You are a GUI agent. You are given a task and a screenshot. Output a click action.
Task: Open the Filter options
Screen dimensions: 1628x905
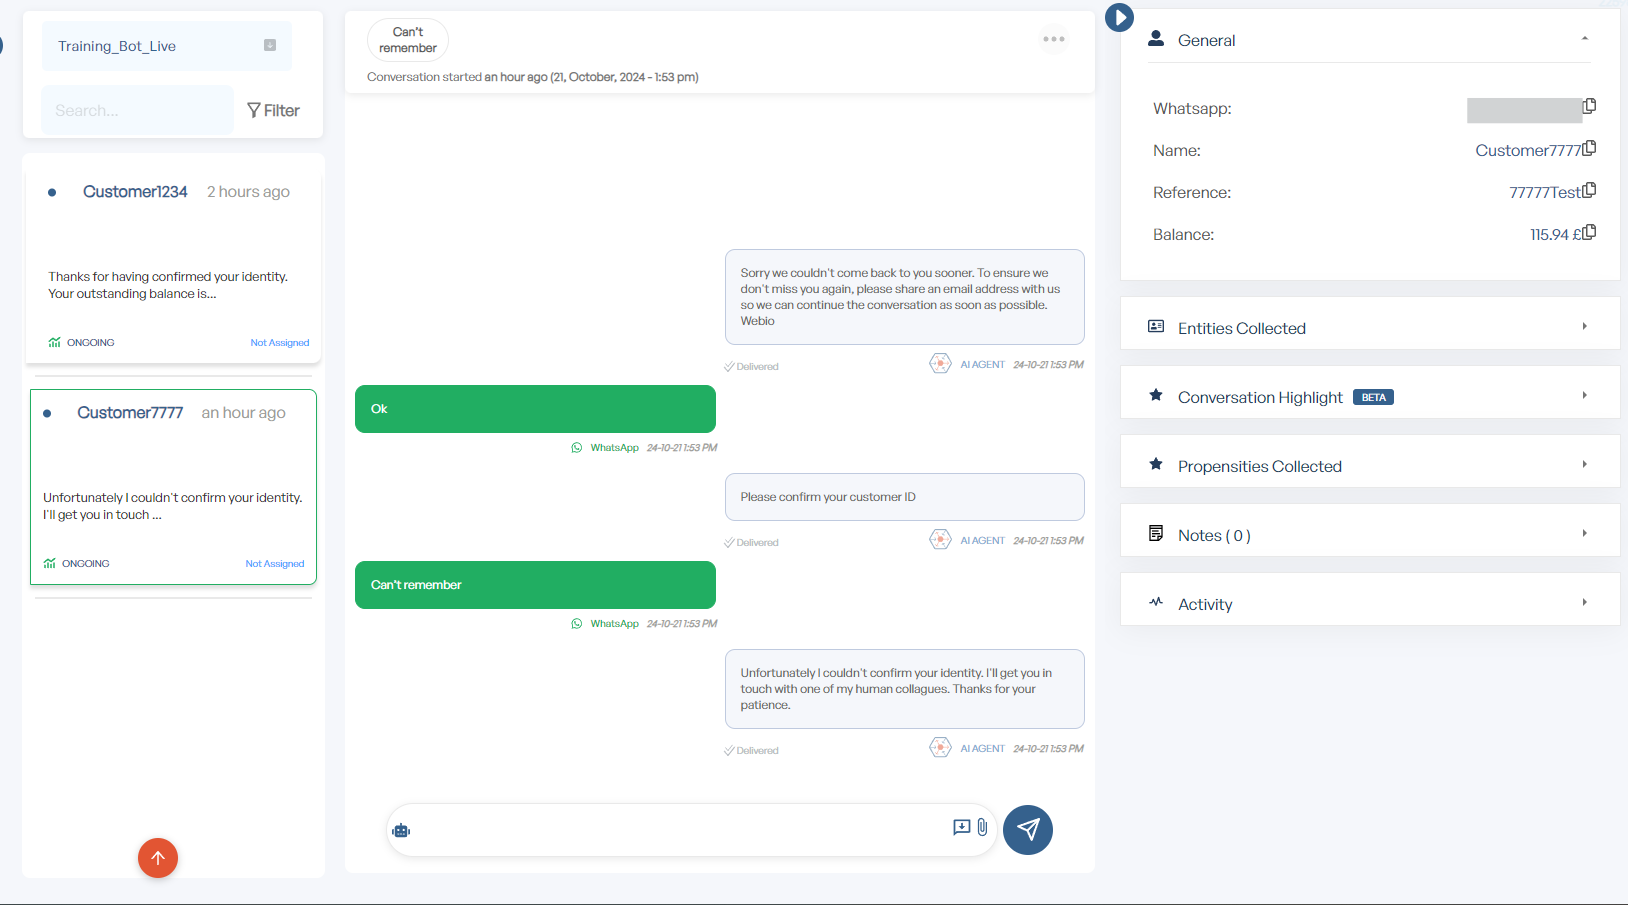coord(273,110)
